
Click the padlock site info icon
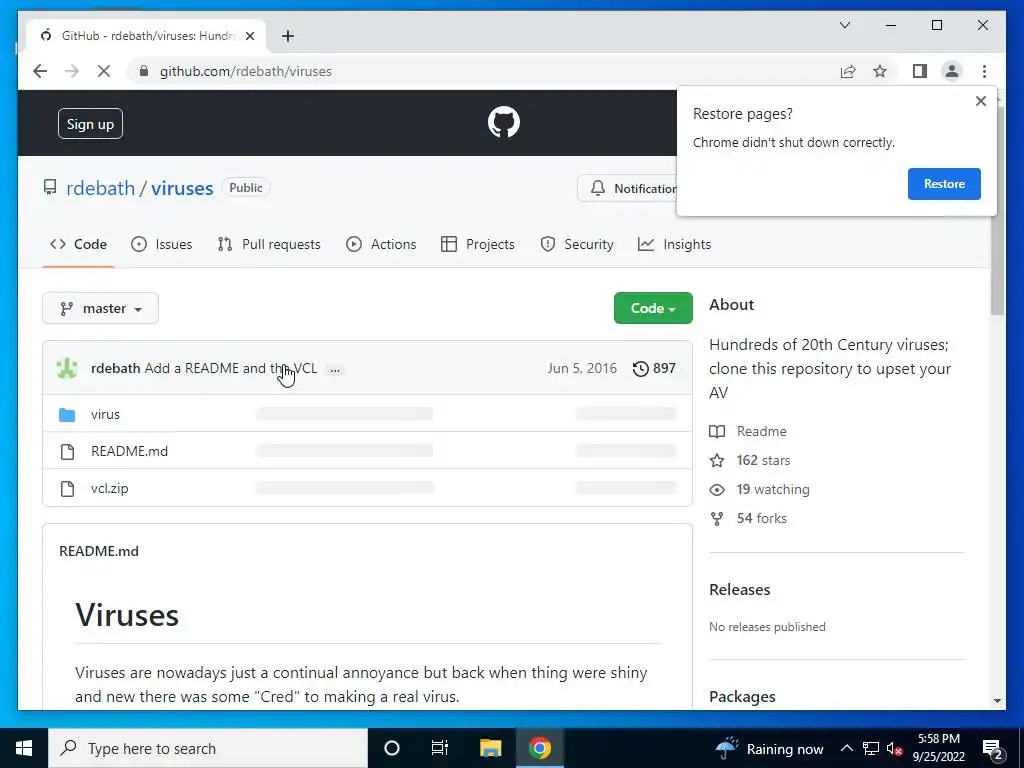point(144,71)
